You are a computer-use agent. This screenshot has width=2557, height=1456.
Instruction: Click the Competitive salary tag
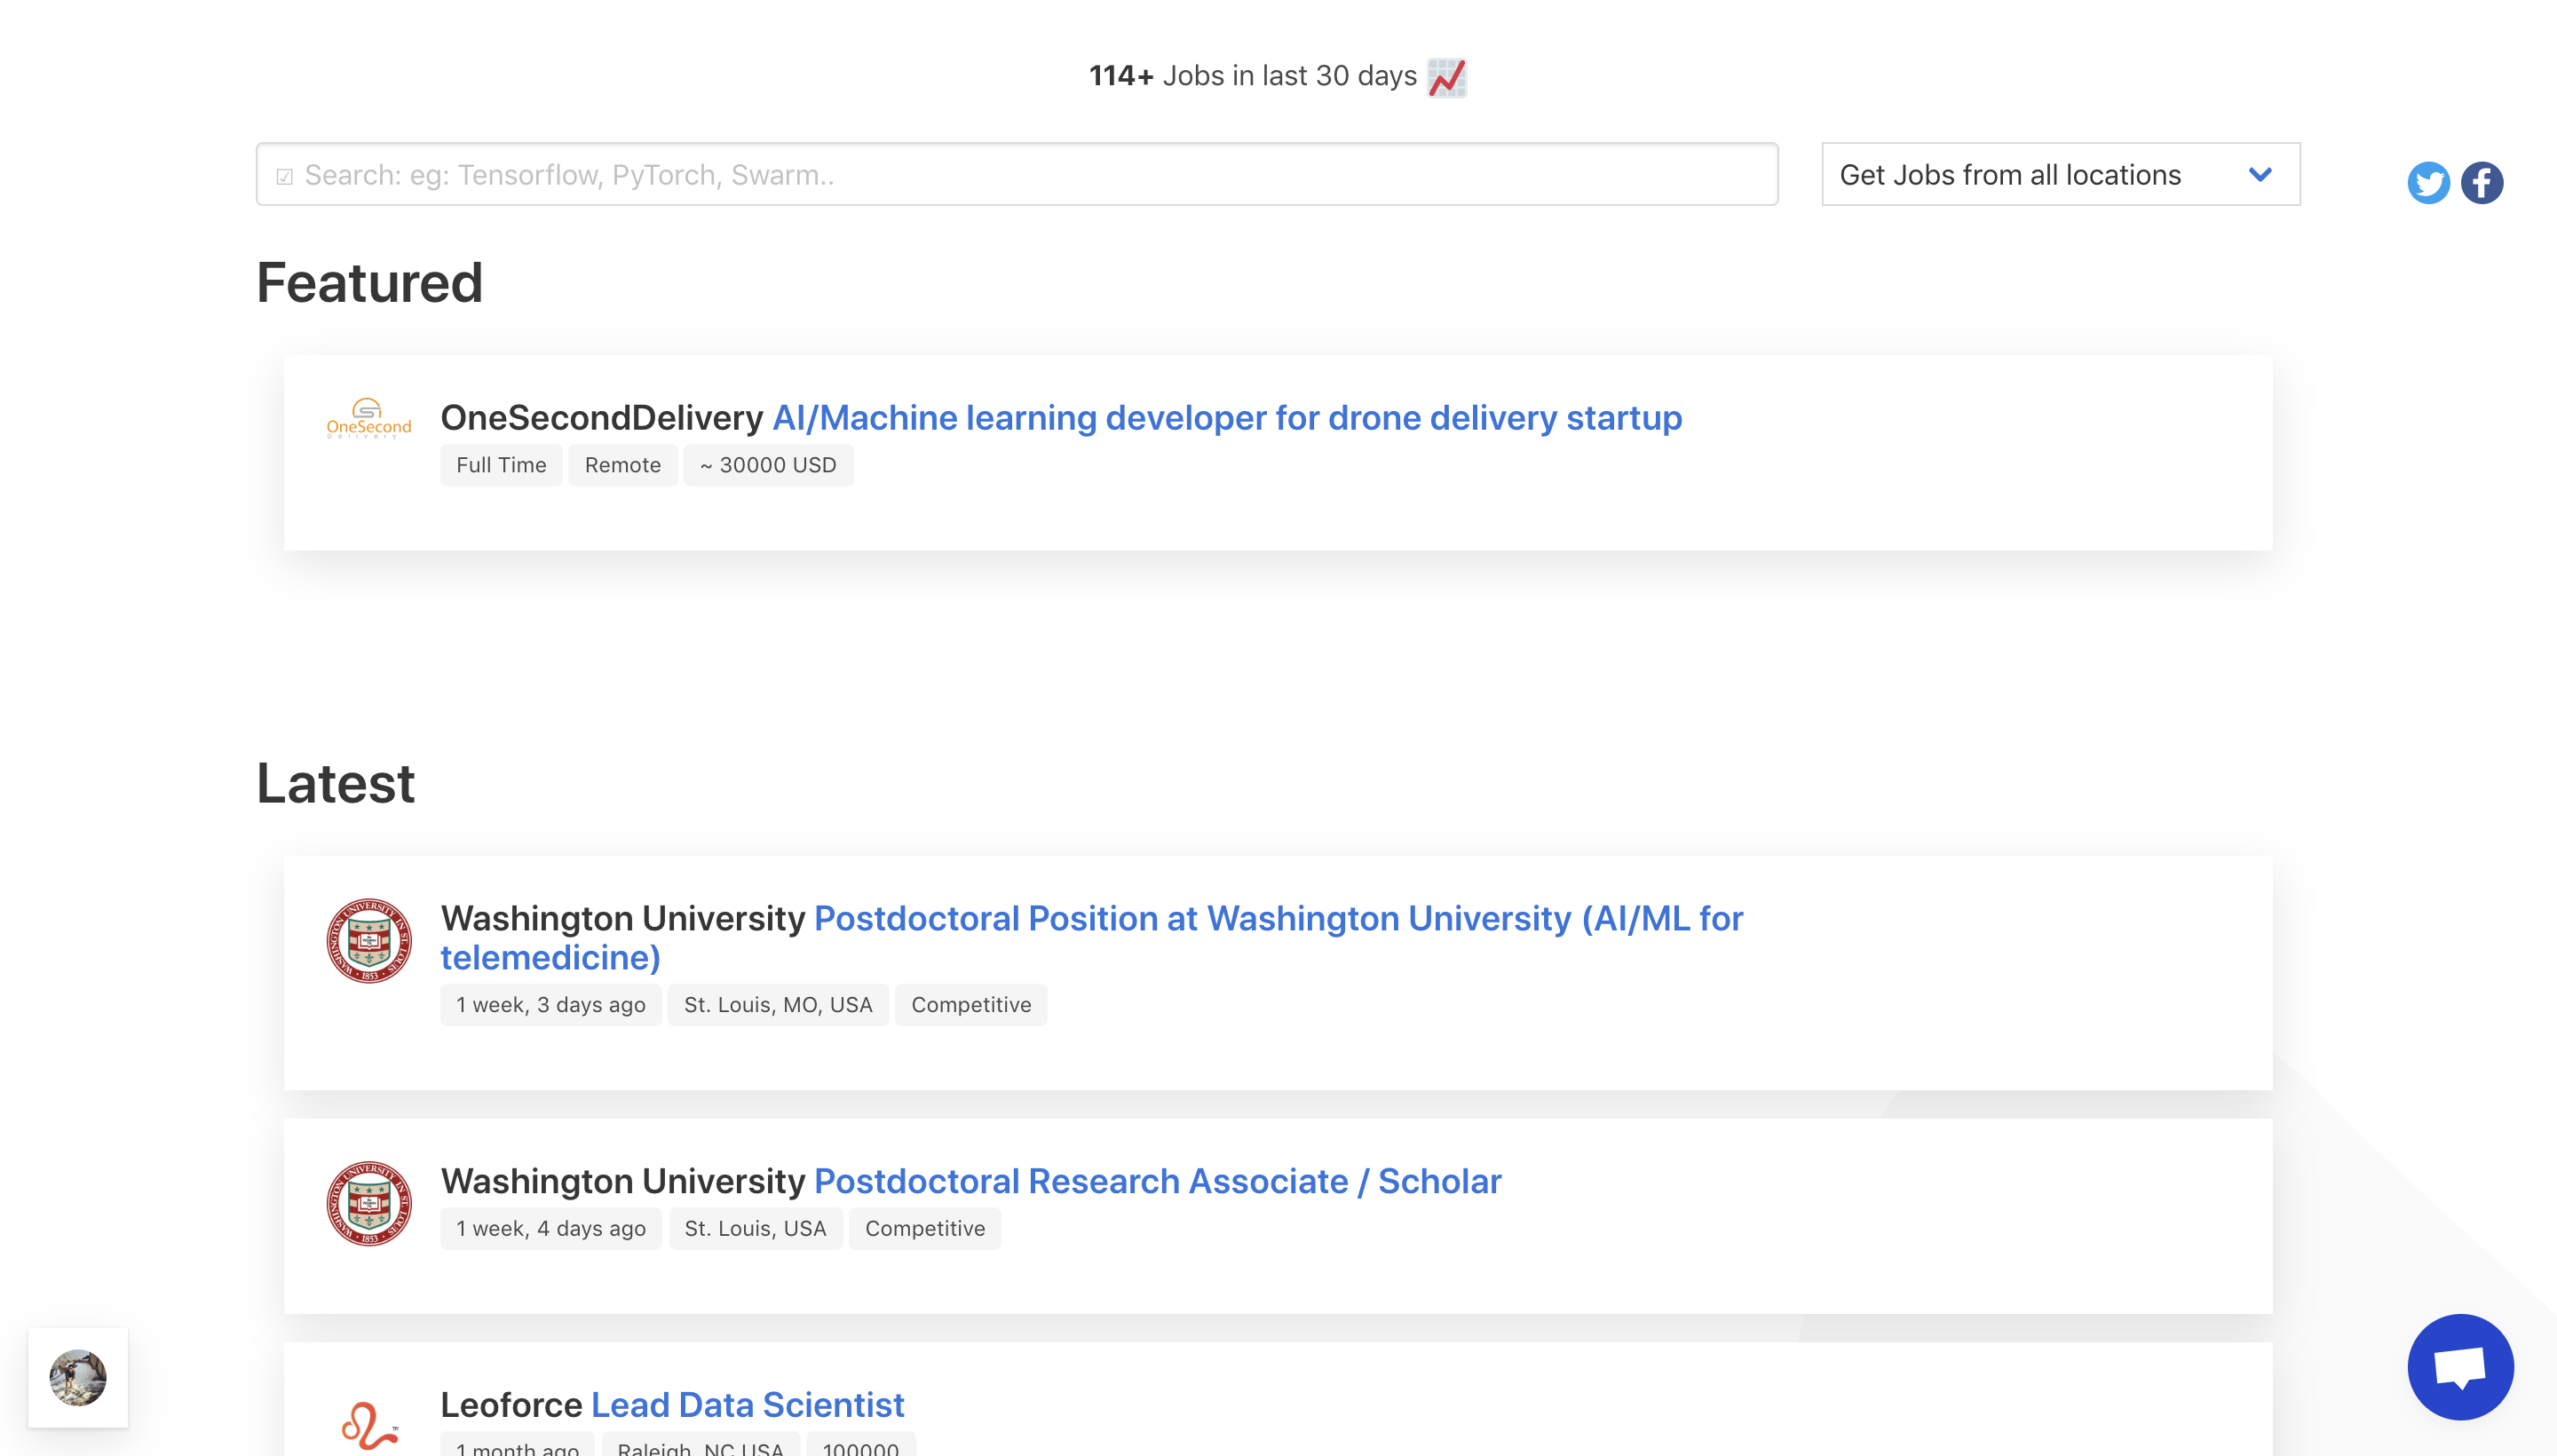click(970, 1004)
